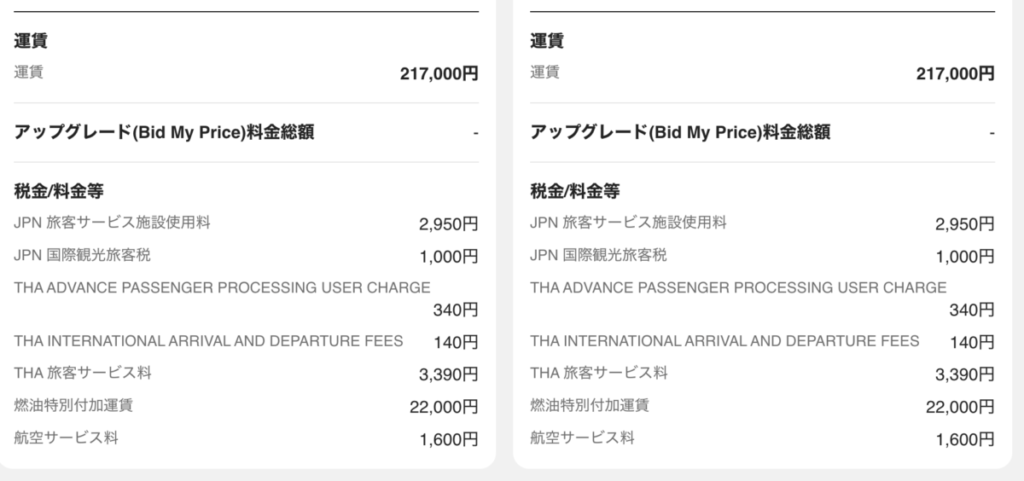1024x481 pixels.
Task: Click the 217,000円 fare in the left card
Action: click(x=439, y=73)
